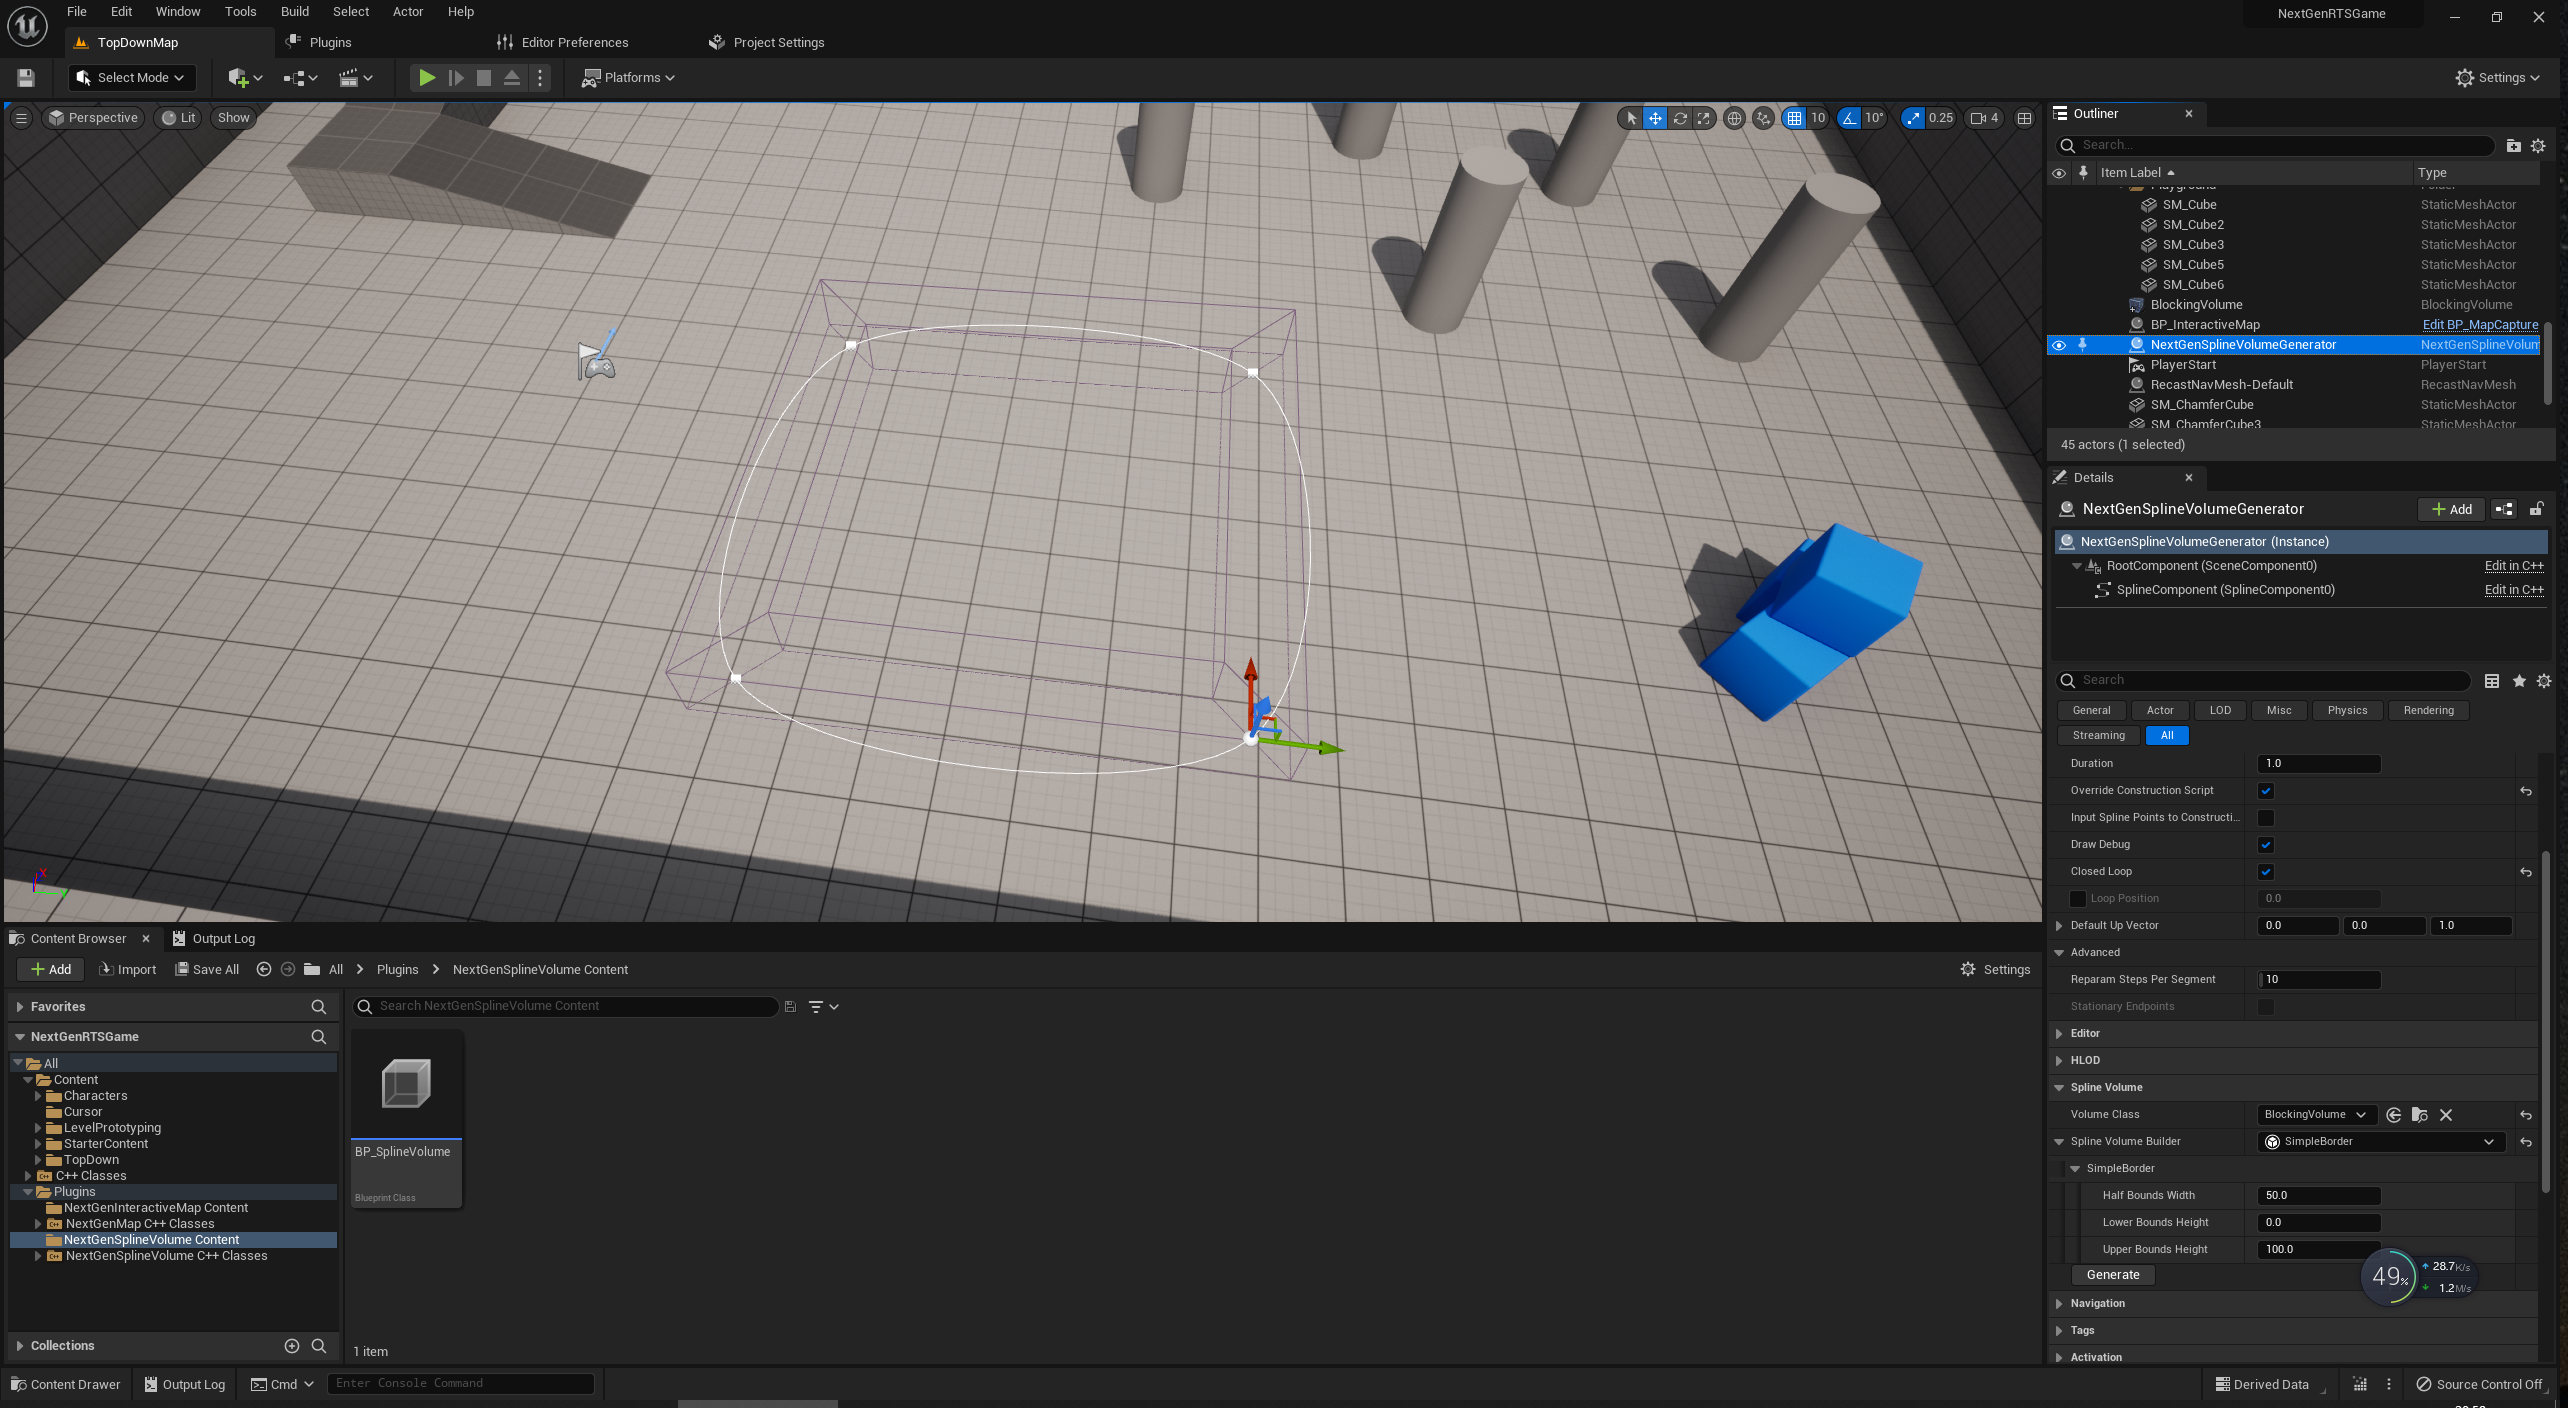Click the Generate button
Image resolution: width=2568 pixels, height=1408 pixels.
pyautogui.click(x=2113, y=1275)
